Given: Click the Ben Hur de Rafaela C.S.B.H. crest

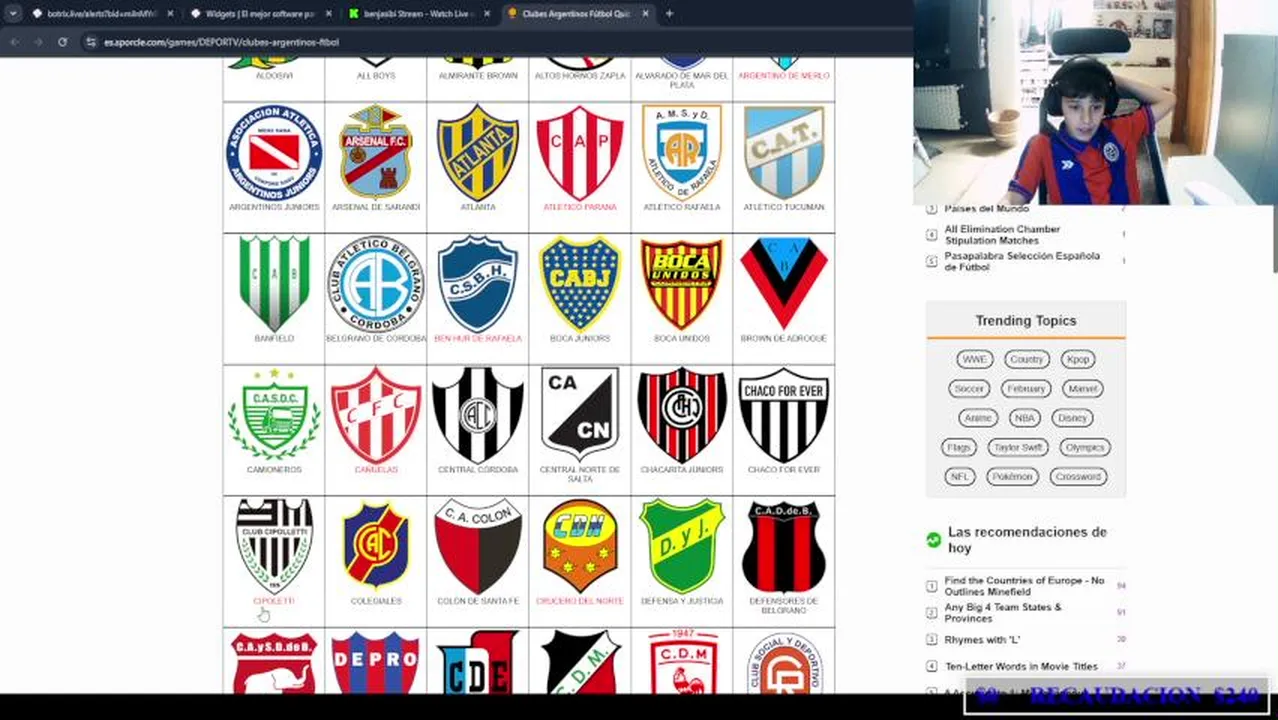Looking at the screenshot, I should point(478,284).
